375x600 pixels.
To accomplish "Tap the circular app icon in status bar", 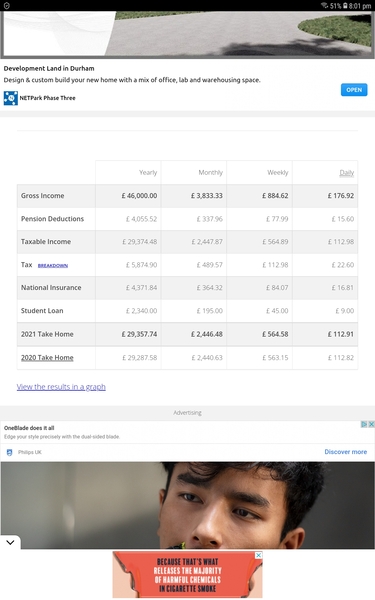I will tap(7, 5).
